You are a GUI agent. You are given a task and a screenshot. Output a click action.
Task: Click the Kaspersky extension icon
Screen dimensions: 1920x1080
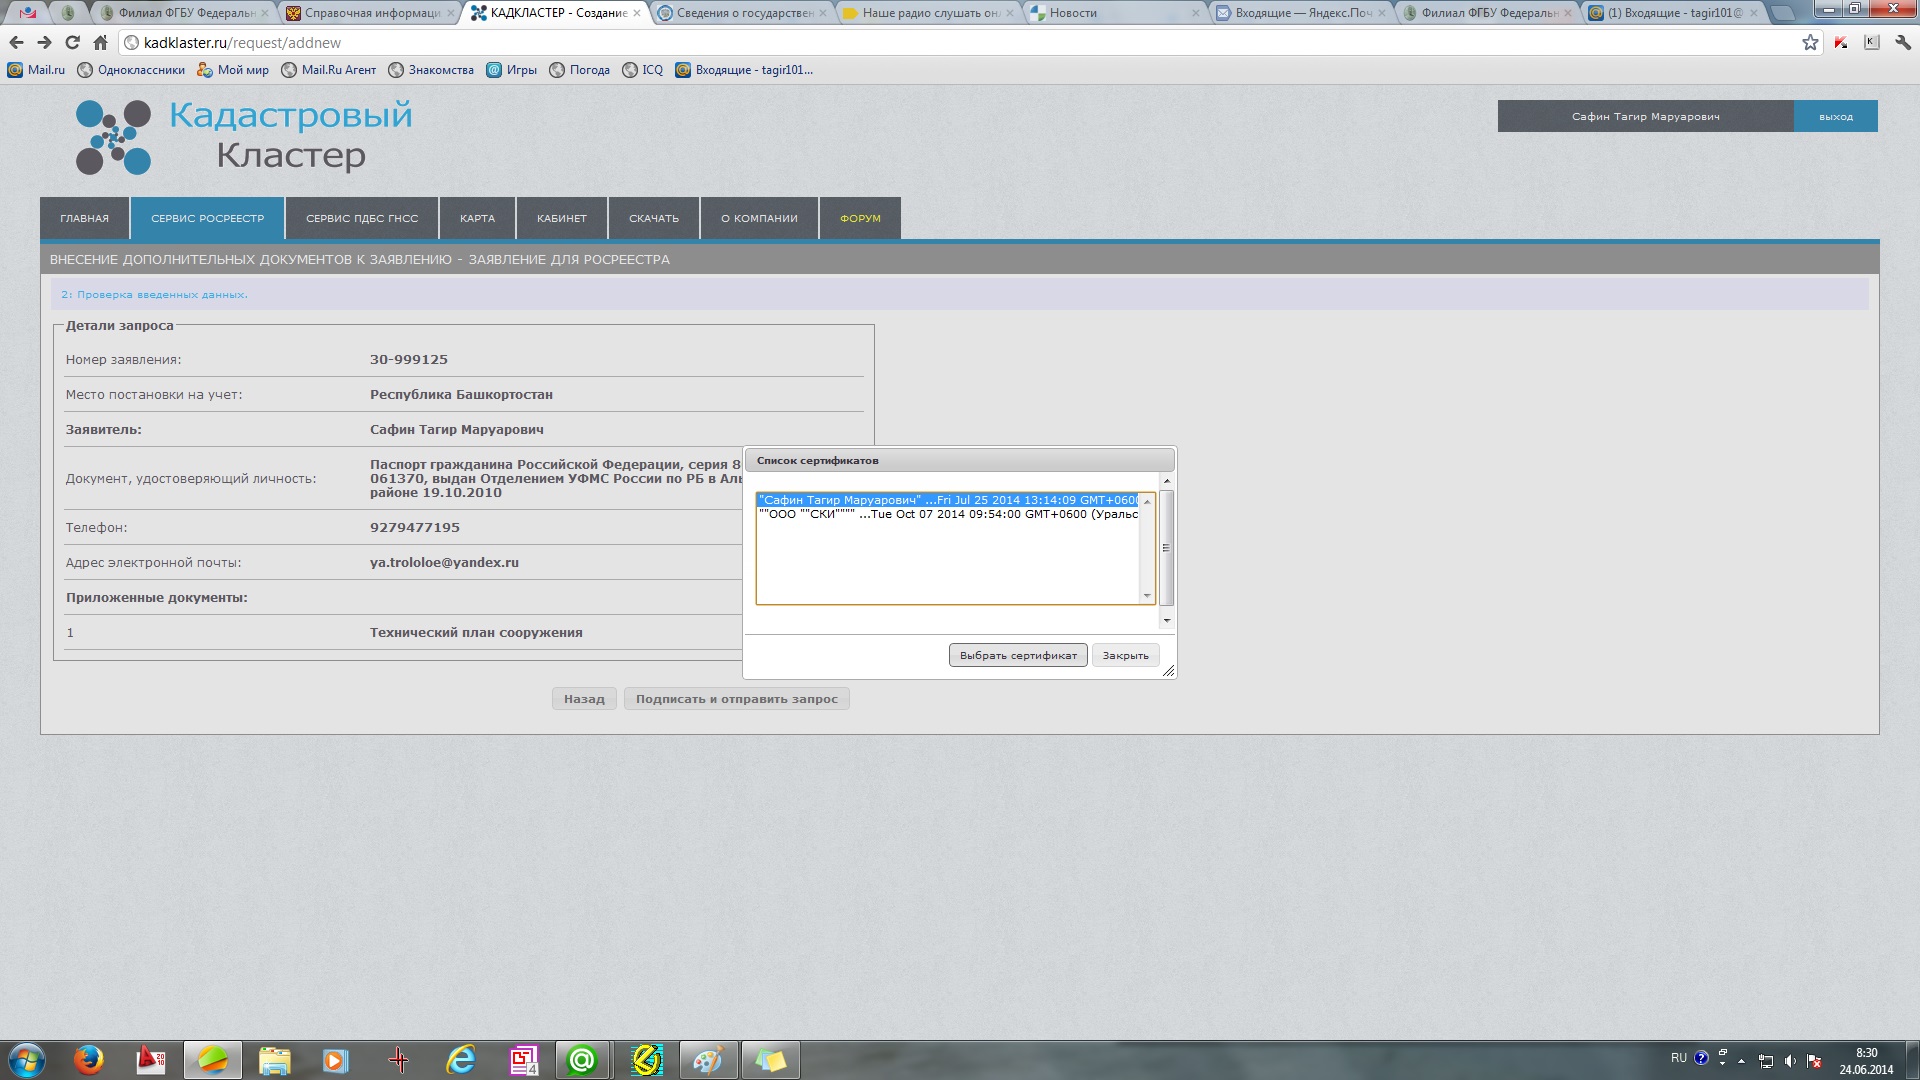1841,42
